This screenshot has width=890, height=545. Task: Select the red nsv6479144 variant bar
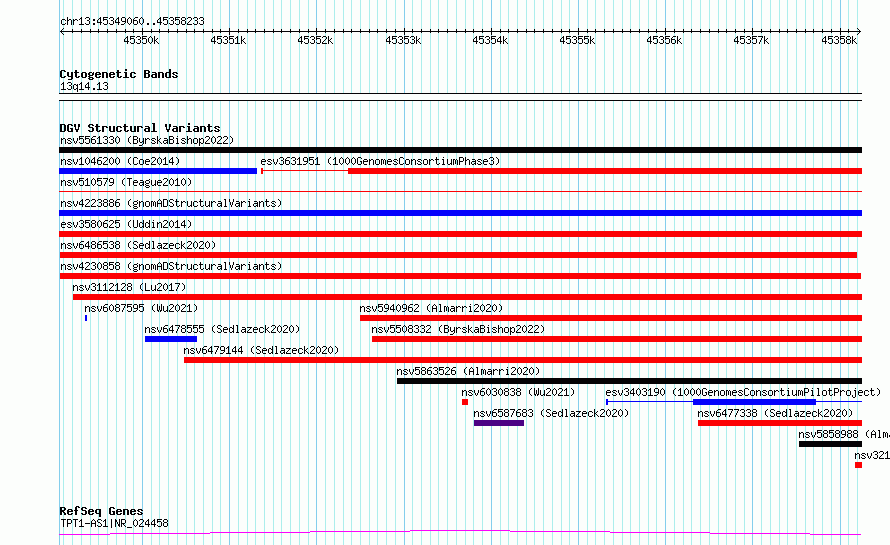click(523, 360)
